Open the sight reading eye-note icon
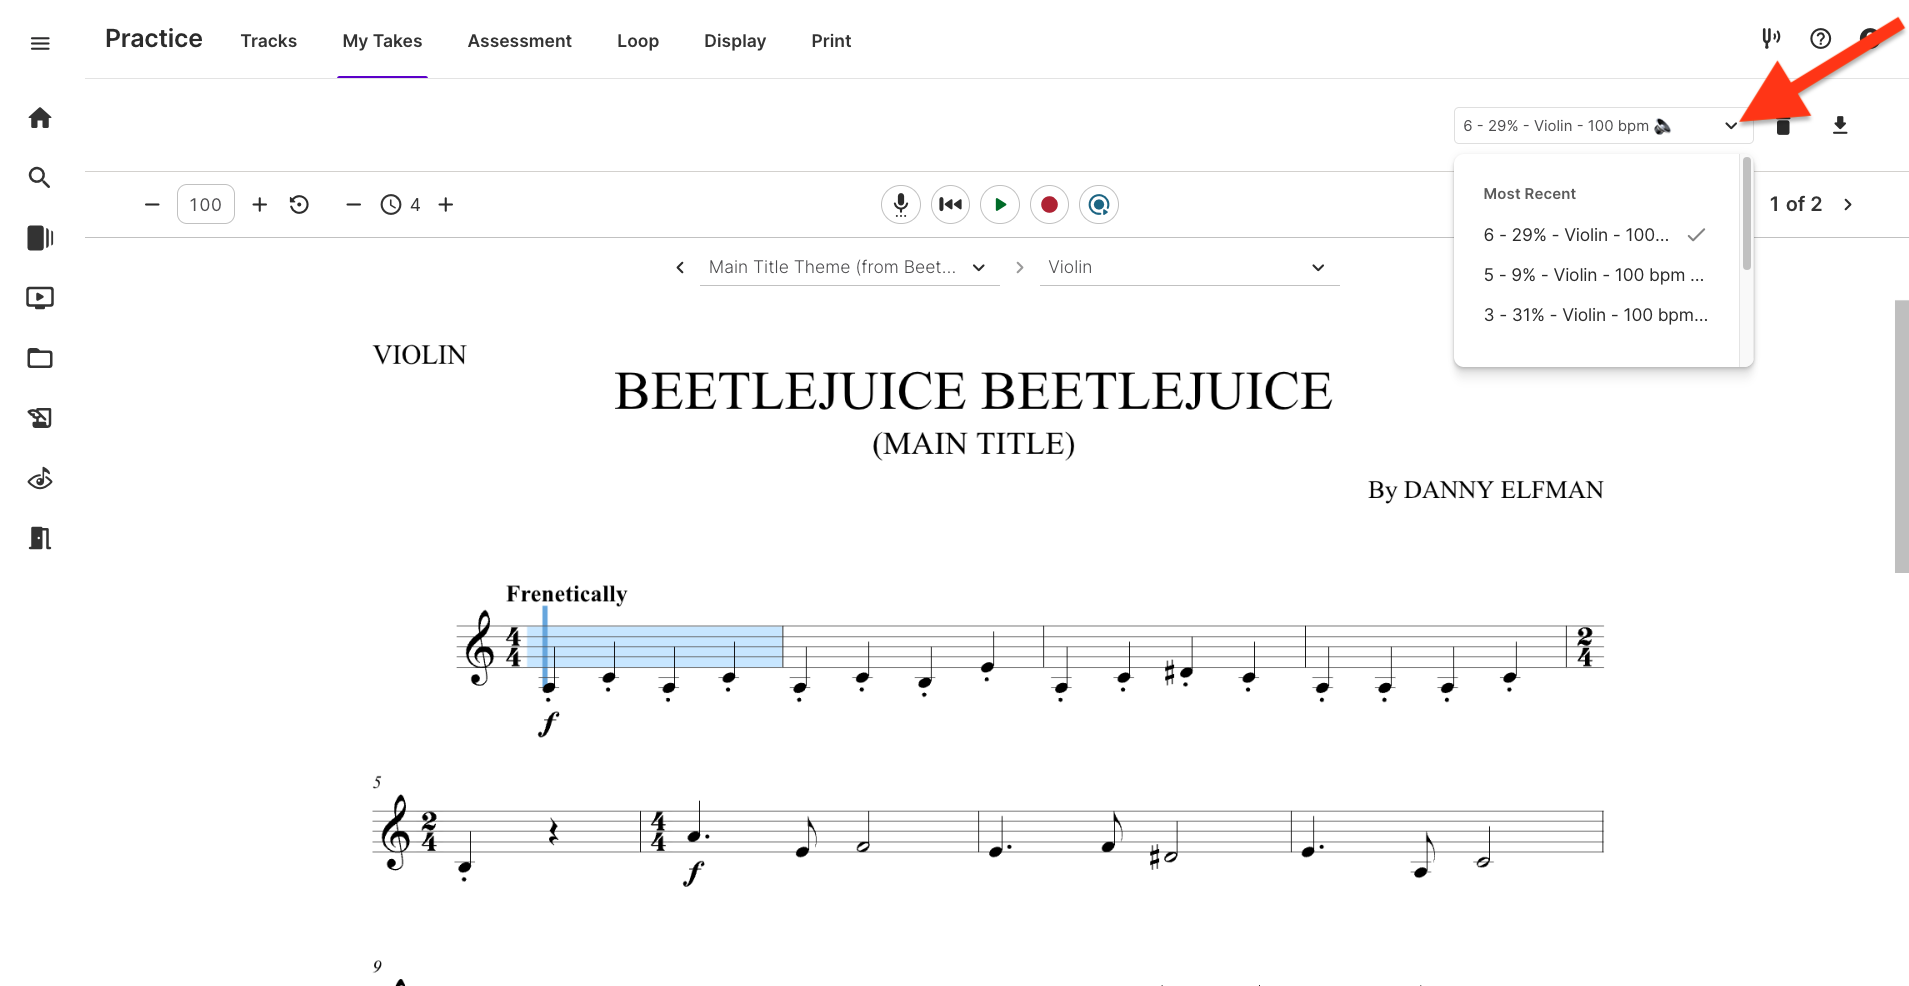 pos(40,479)
